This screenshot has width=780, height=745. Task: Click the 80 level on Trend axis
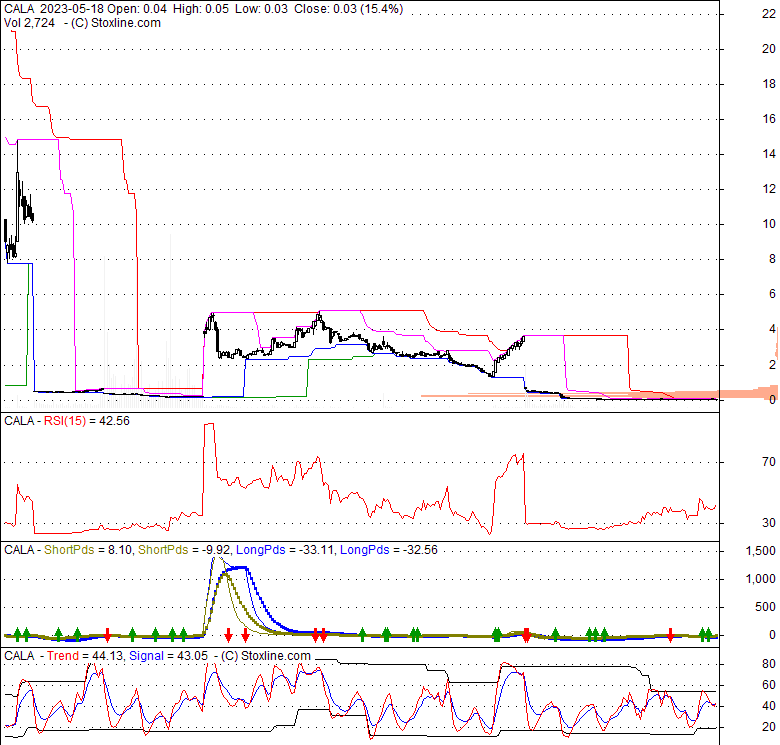pyautogui.click(x=769, y=664)
